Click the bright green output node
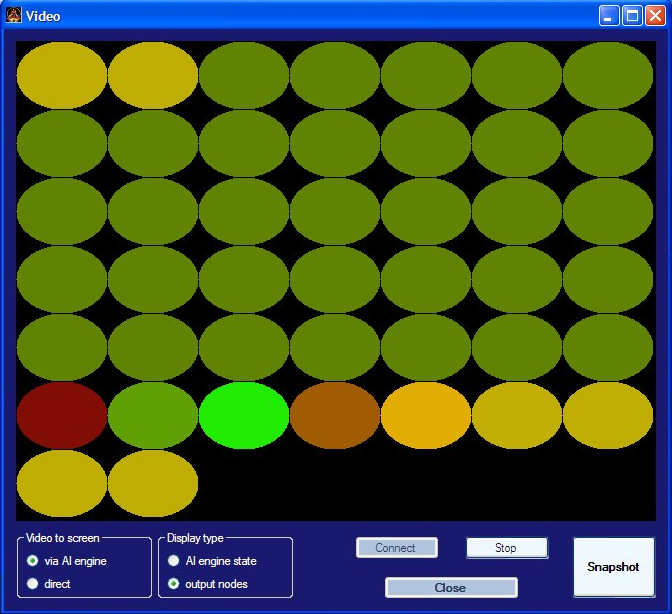The height and width of the screenshot is (614, 672). [244, 415]
